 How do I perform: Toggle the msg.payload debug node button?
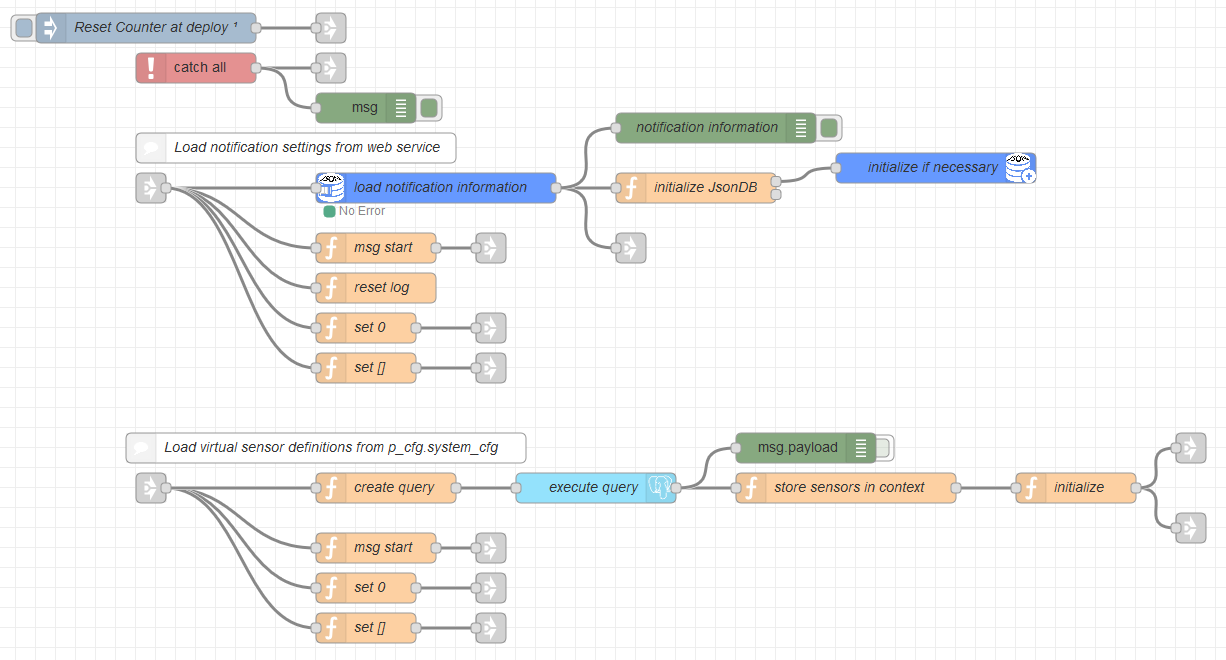883,448
